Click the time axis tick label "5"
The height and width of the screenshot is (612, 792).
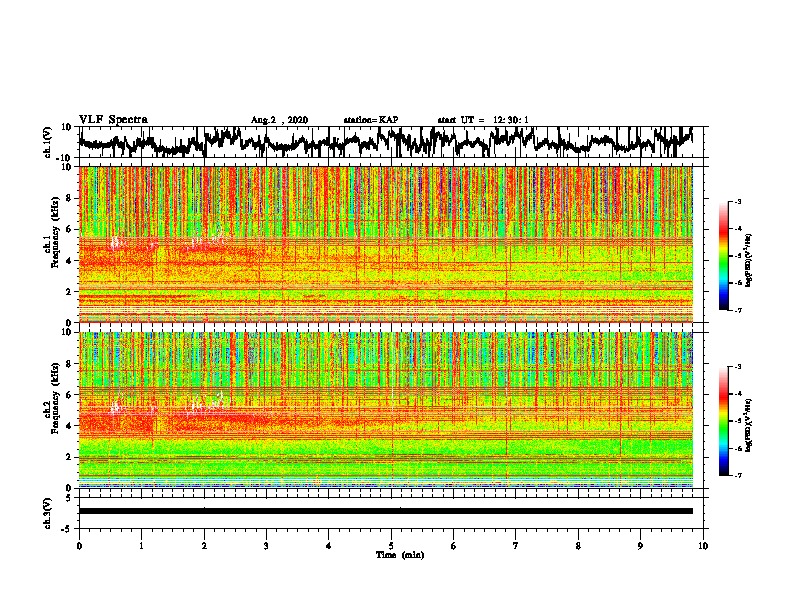391,546
